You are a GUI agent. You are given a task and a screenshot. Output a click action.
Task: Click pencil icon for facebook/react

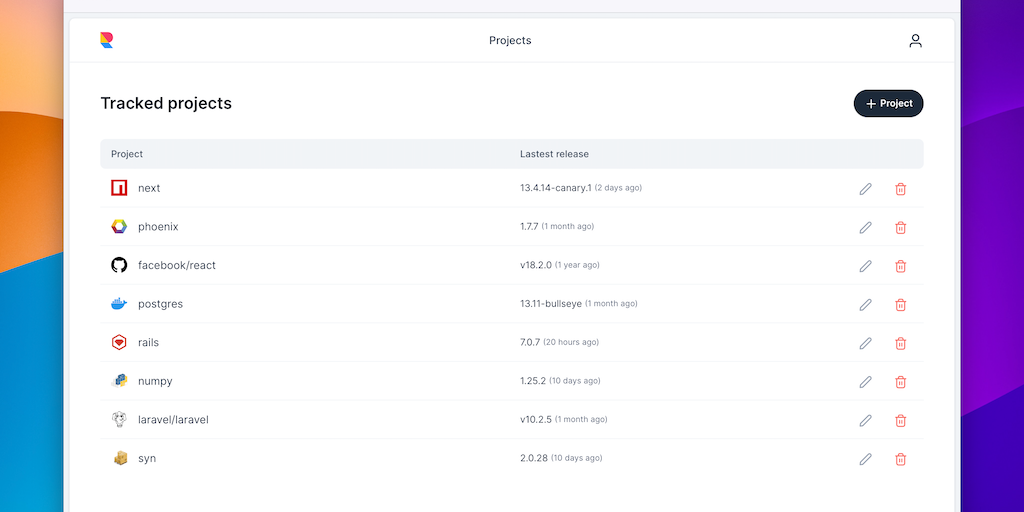click(x=866, y=266)
